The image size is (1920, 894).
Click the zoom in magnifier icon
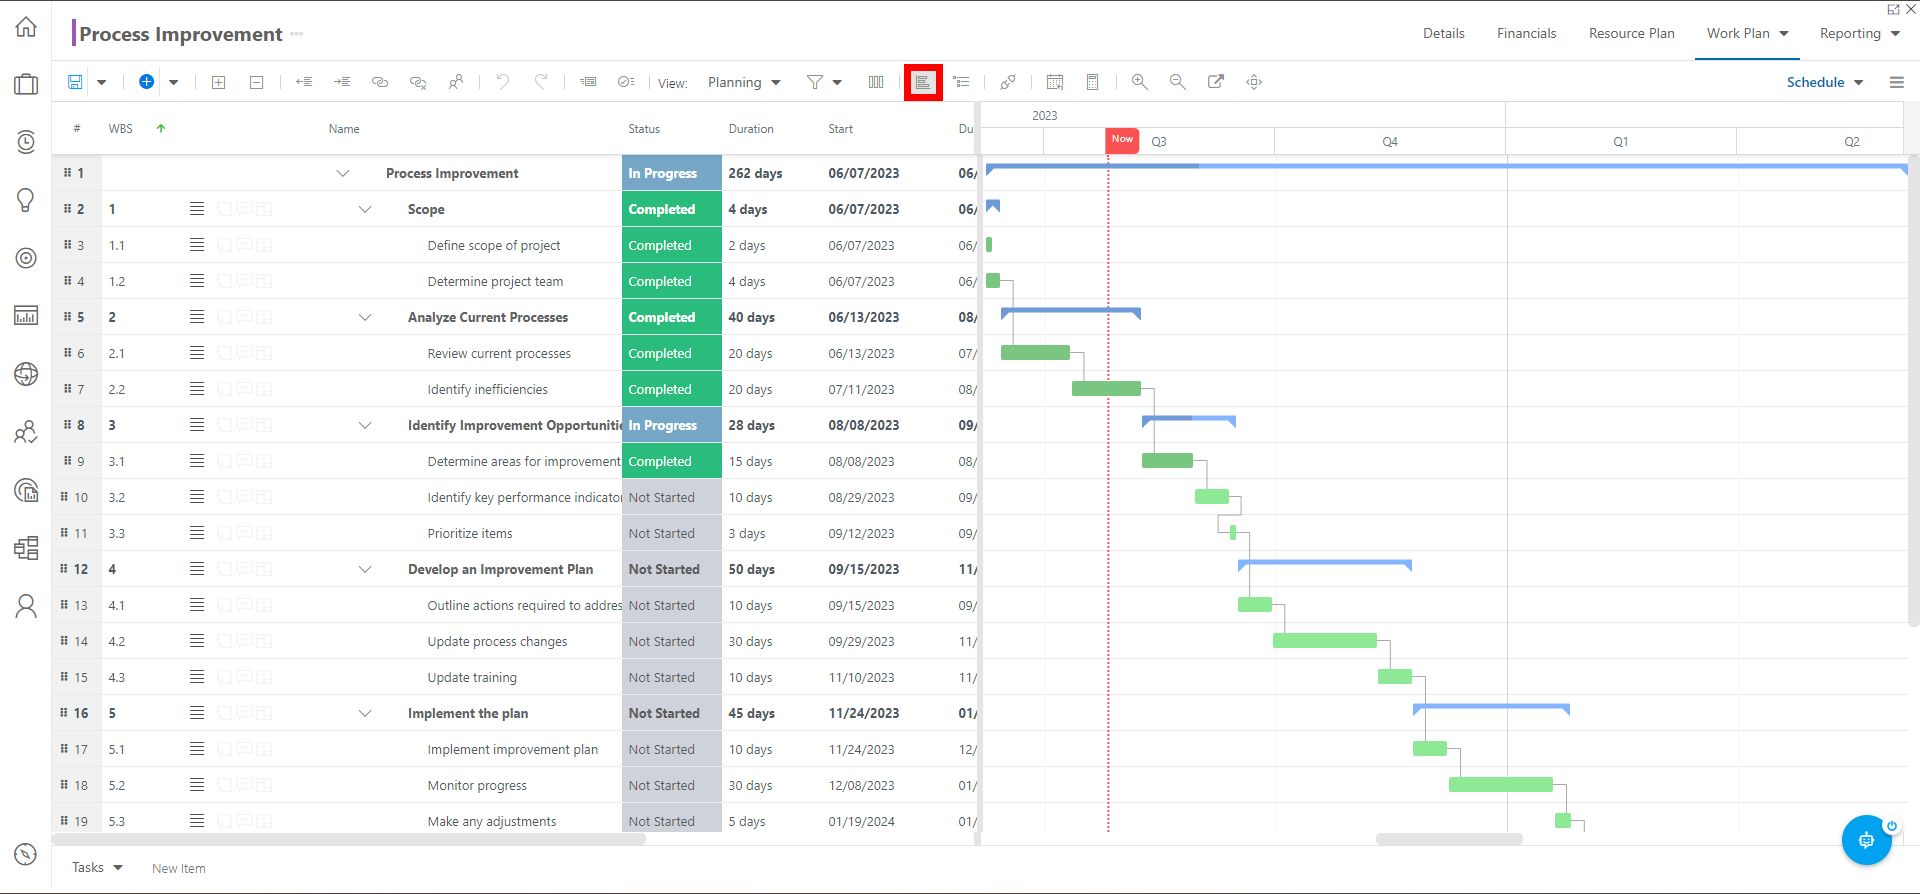[1139, 82]
